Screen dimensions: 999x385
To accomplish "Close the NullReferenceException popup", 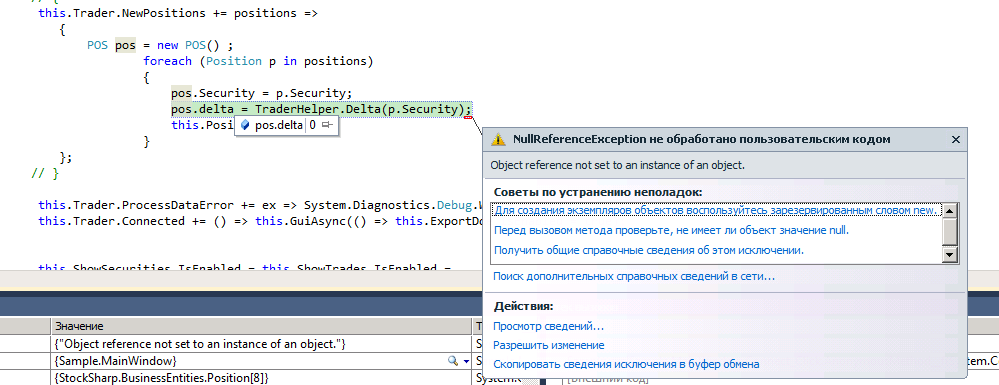I will click(955, 140).
